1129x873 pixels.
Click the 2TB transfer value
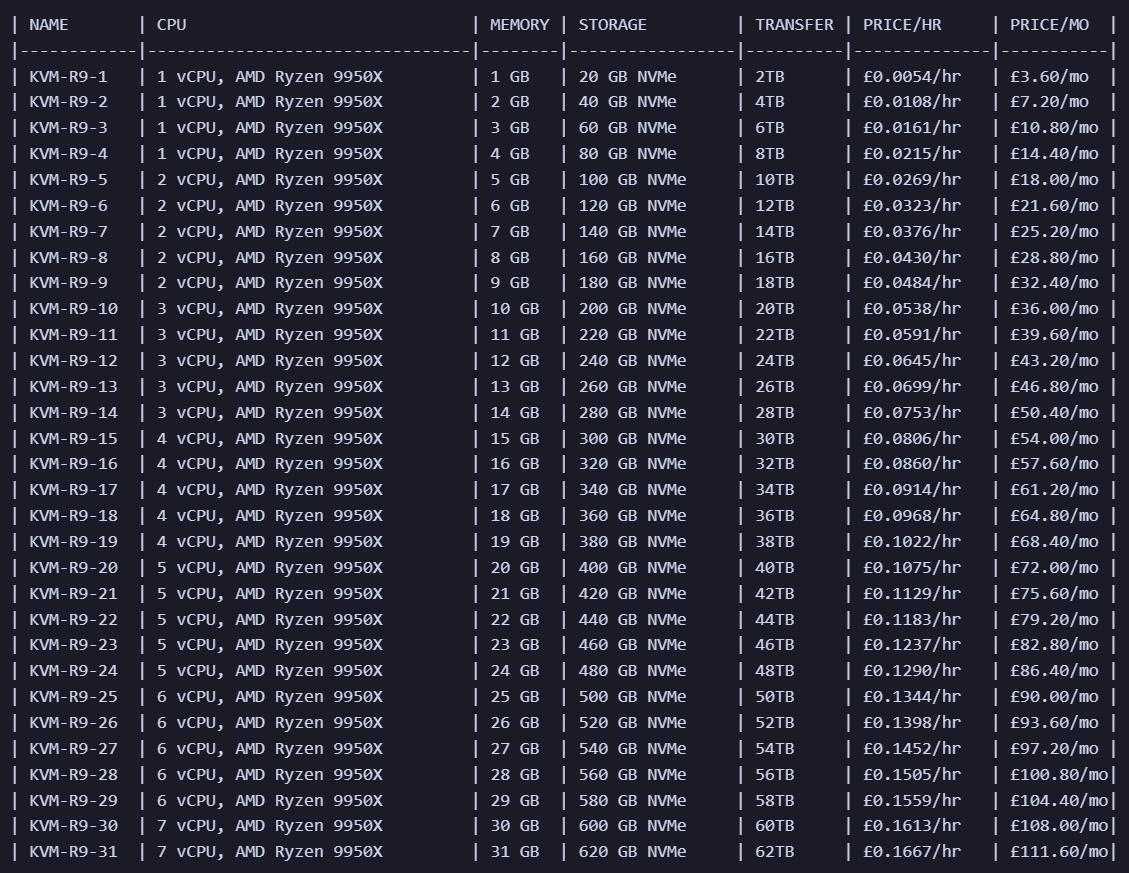(770, 76)
